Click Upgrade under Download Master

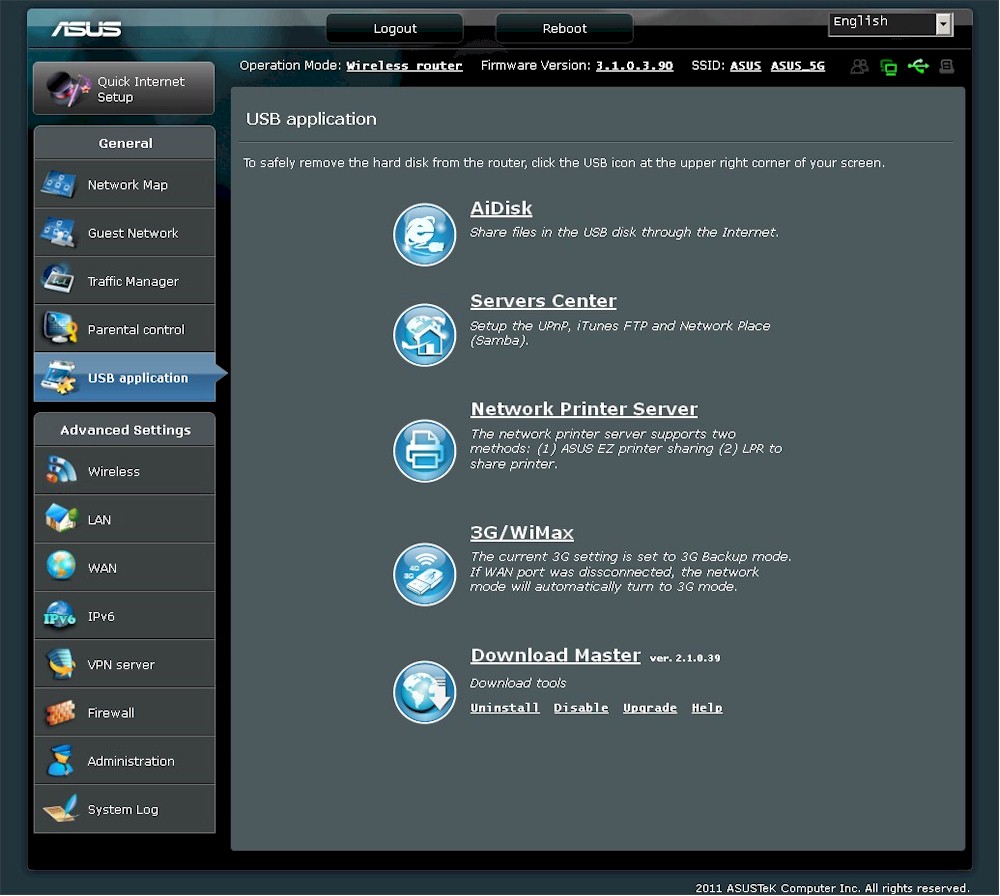tap(650, 708)
